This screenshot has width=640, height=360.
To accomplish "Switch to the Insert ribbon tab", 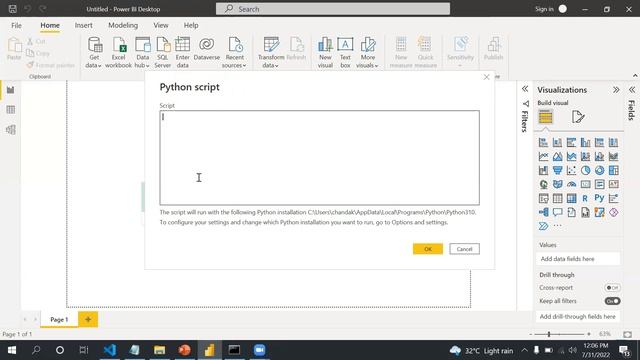I will click(83, 25).
